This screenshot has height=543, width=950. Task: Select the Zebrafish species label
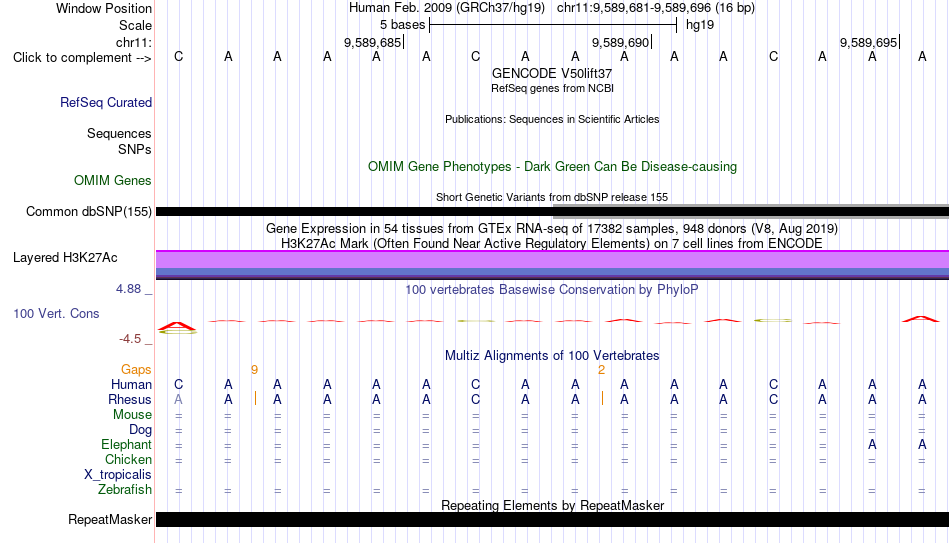(125, 490)
